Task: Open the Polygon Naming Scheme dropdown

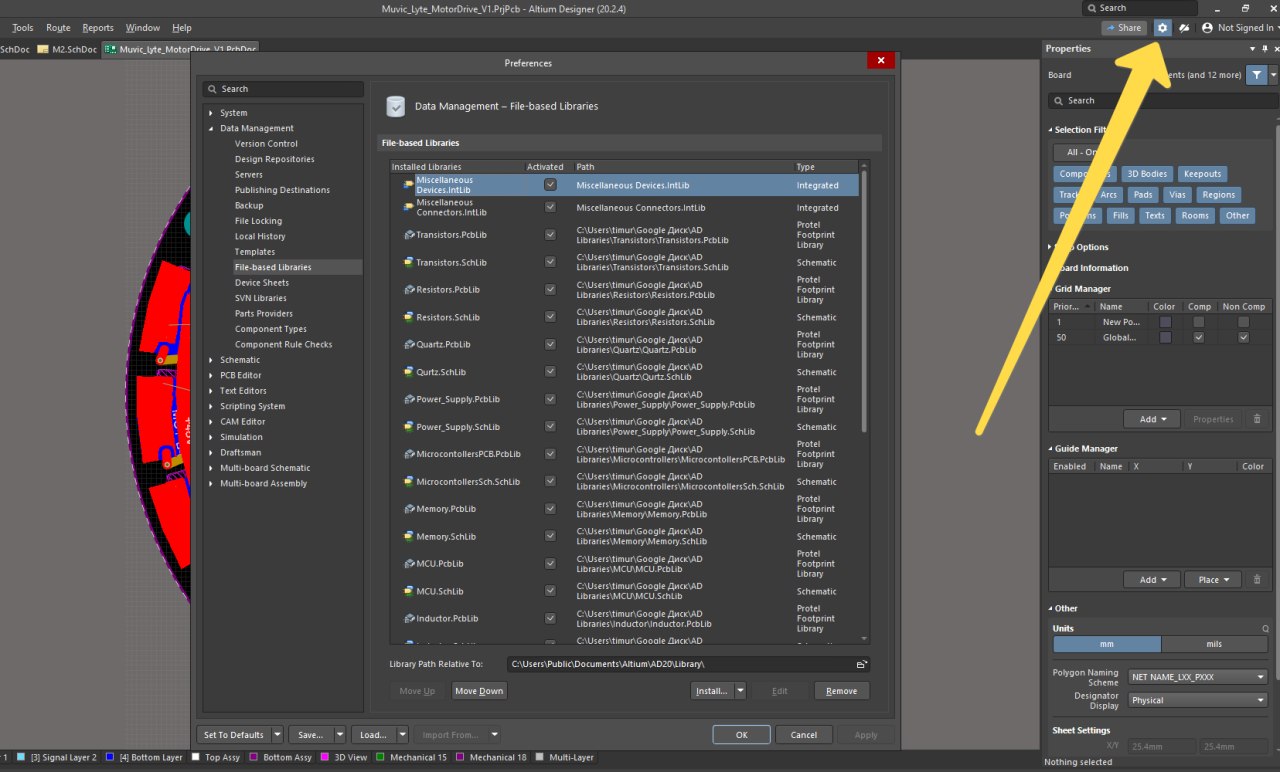Action: (x=1198, y=677)
